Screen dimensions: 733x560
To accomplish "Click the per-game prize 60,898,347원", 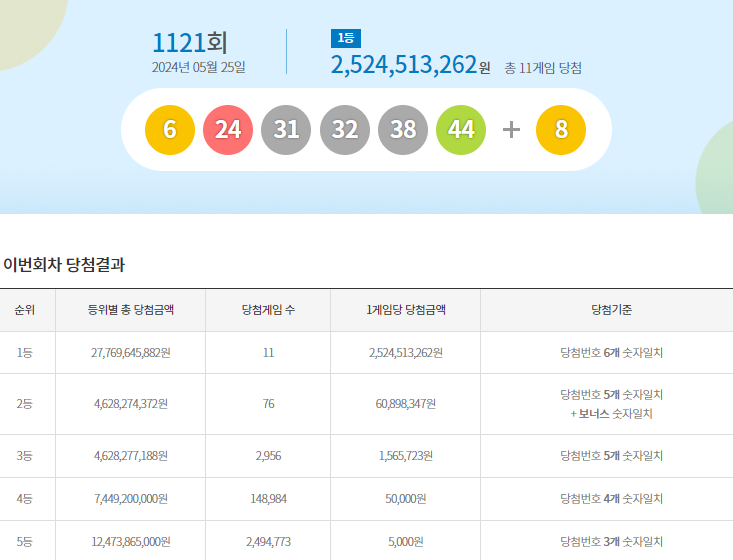I will click(x=406, y=404).
